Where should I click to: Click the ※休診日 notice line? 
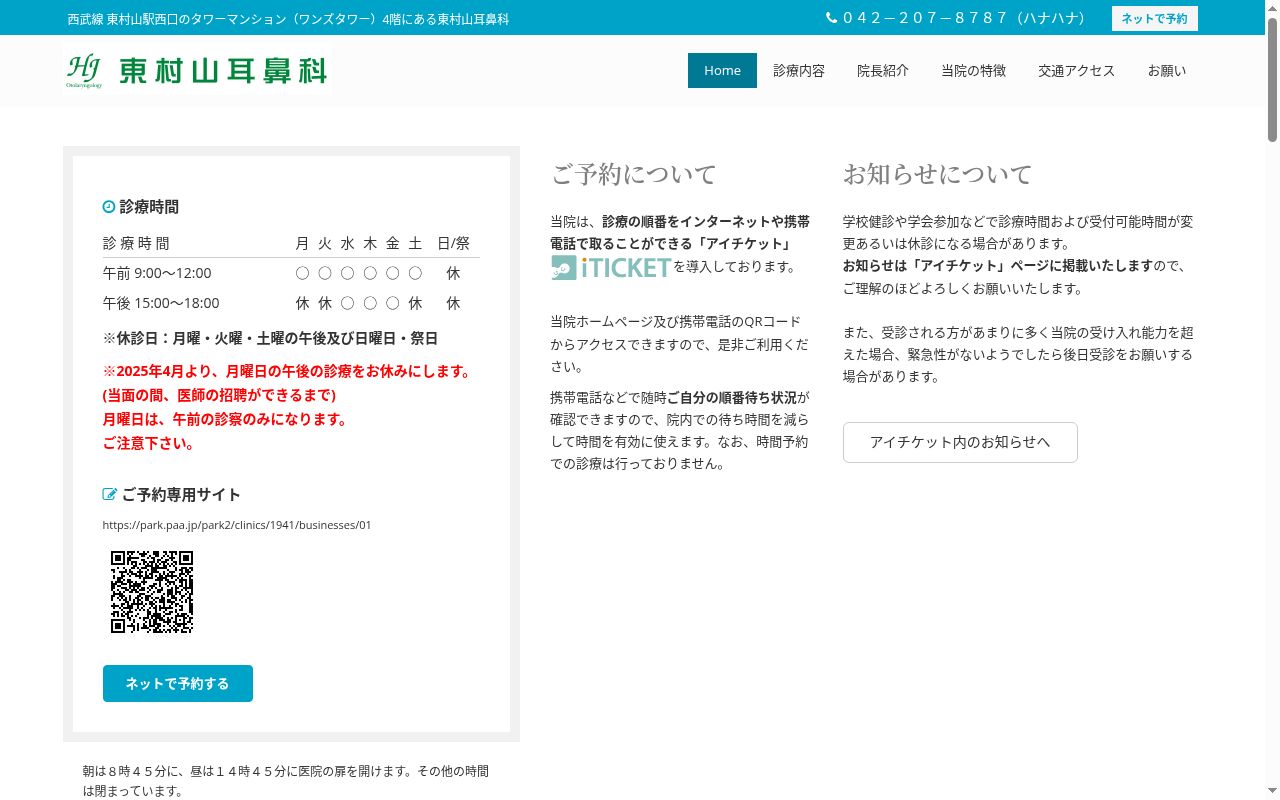[x=270, y=339]
